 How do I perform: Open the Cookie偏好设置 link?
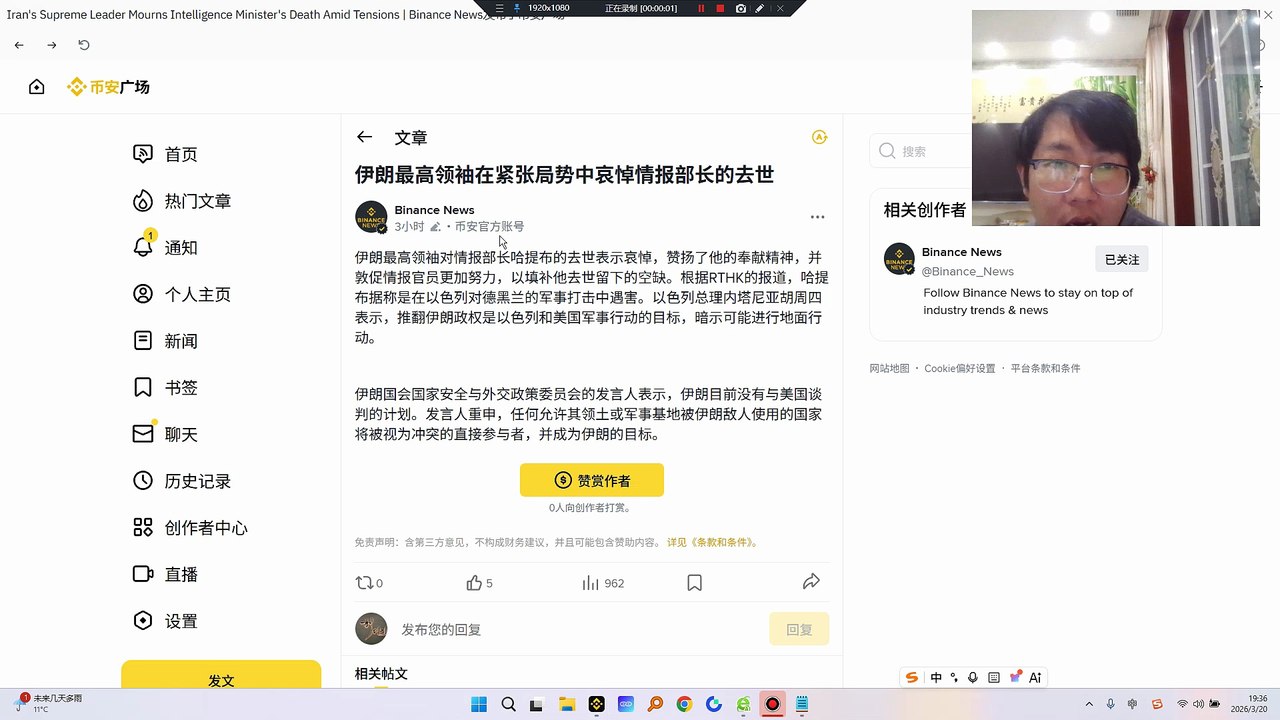pyautogui.click(x=960, y=368)
